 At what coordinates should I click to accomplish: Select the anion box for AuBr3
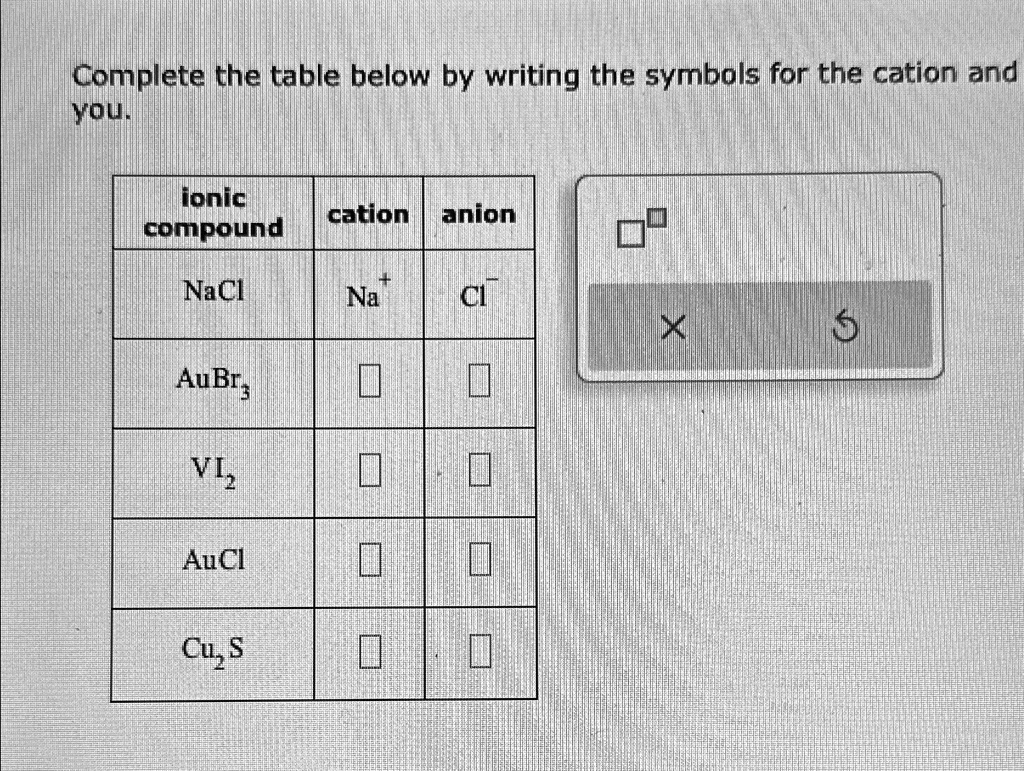point(478,381)
